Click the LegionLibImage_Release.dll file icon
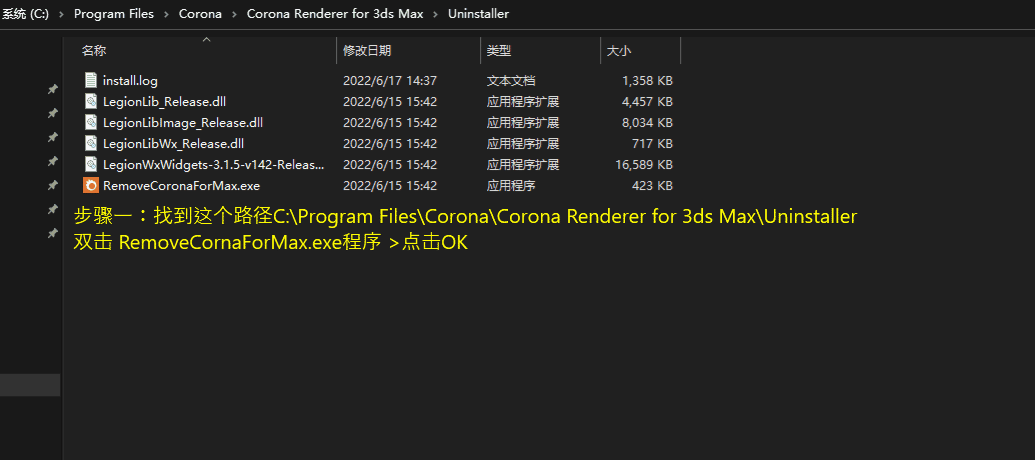The height and width of the screenshot is (460, 1035). [x=90, y=123]
